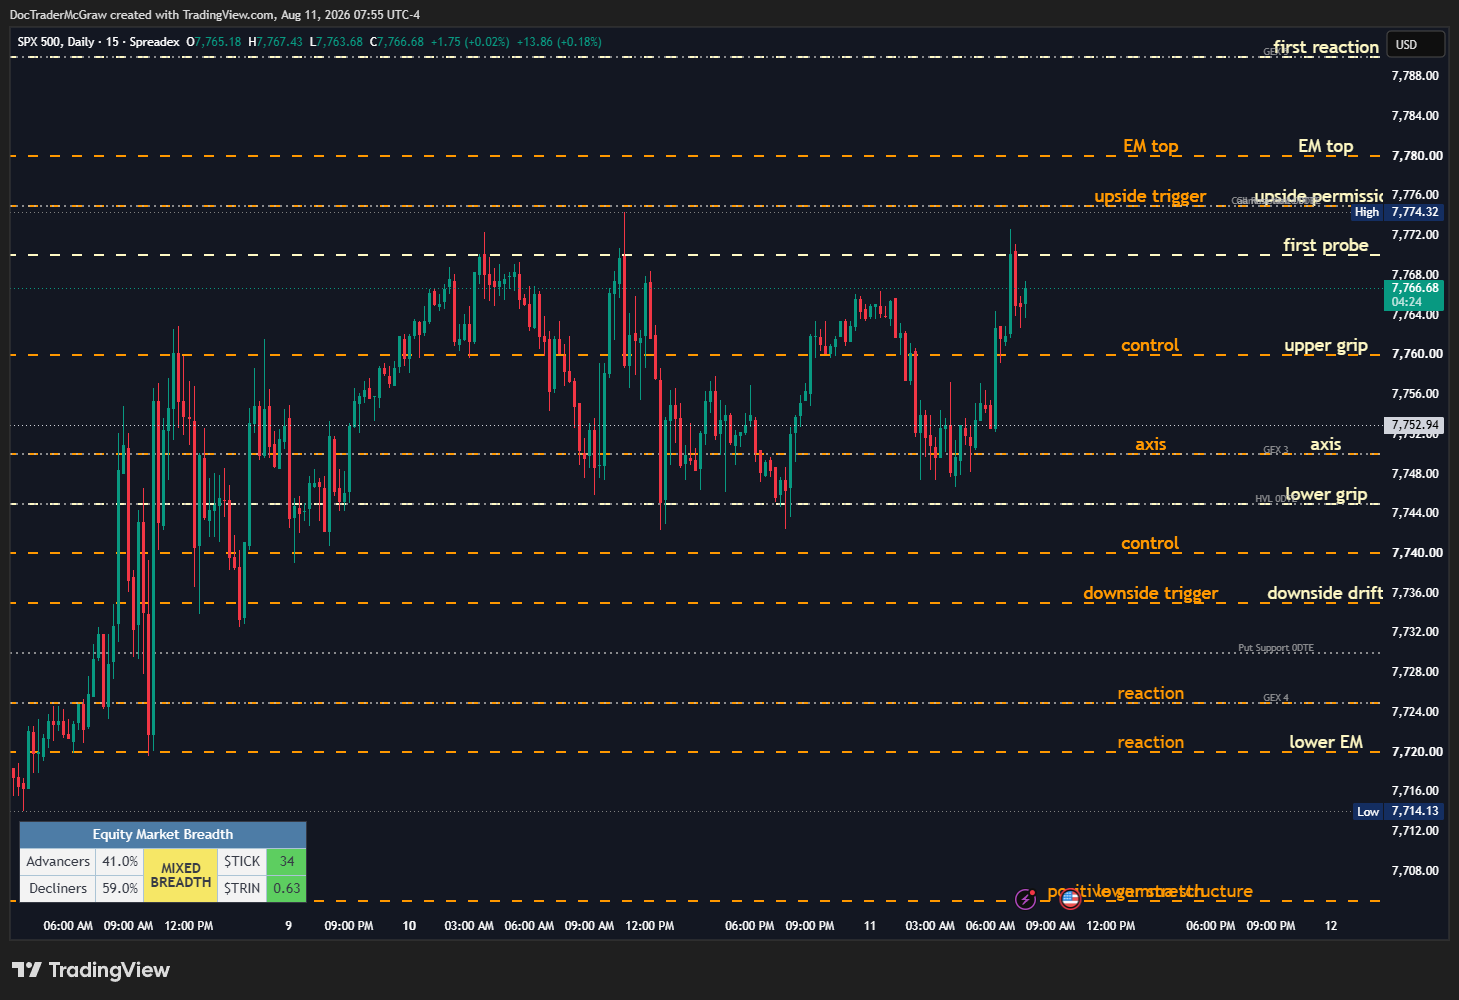Click the Advancers row label
This screenshot has width=1459, height=1000.
tap(58, 861)
